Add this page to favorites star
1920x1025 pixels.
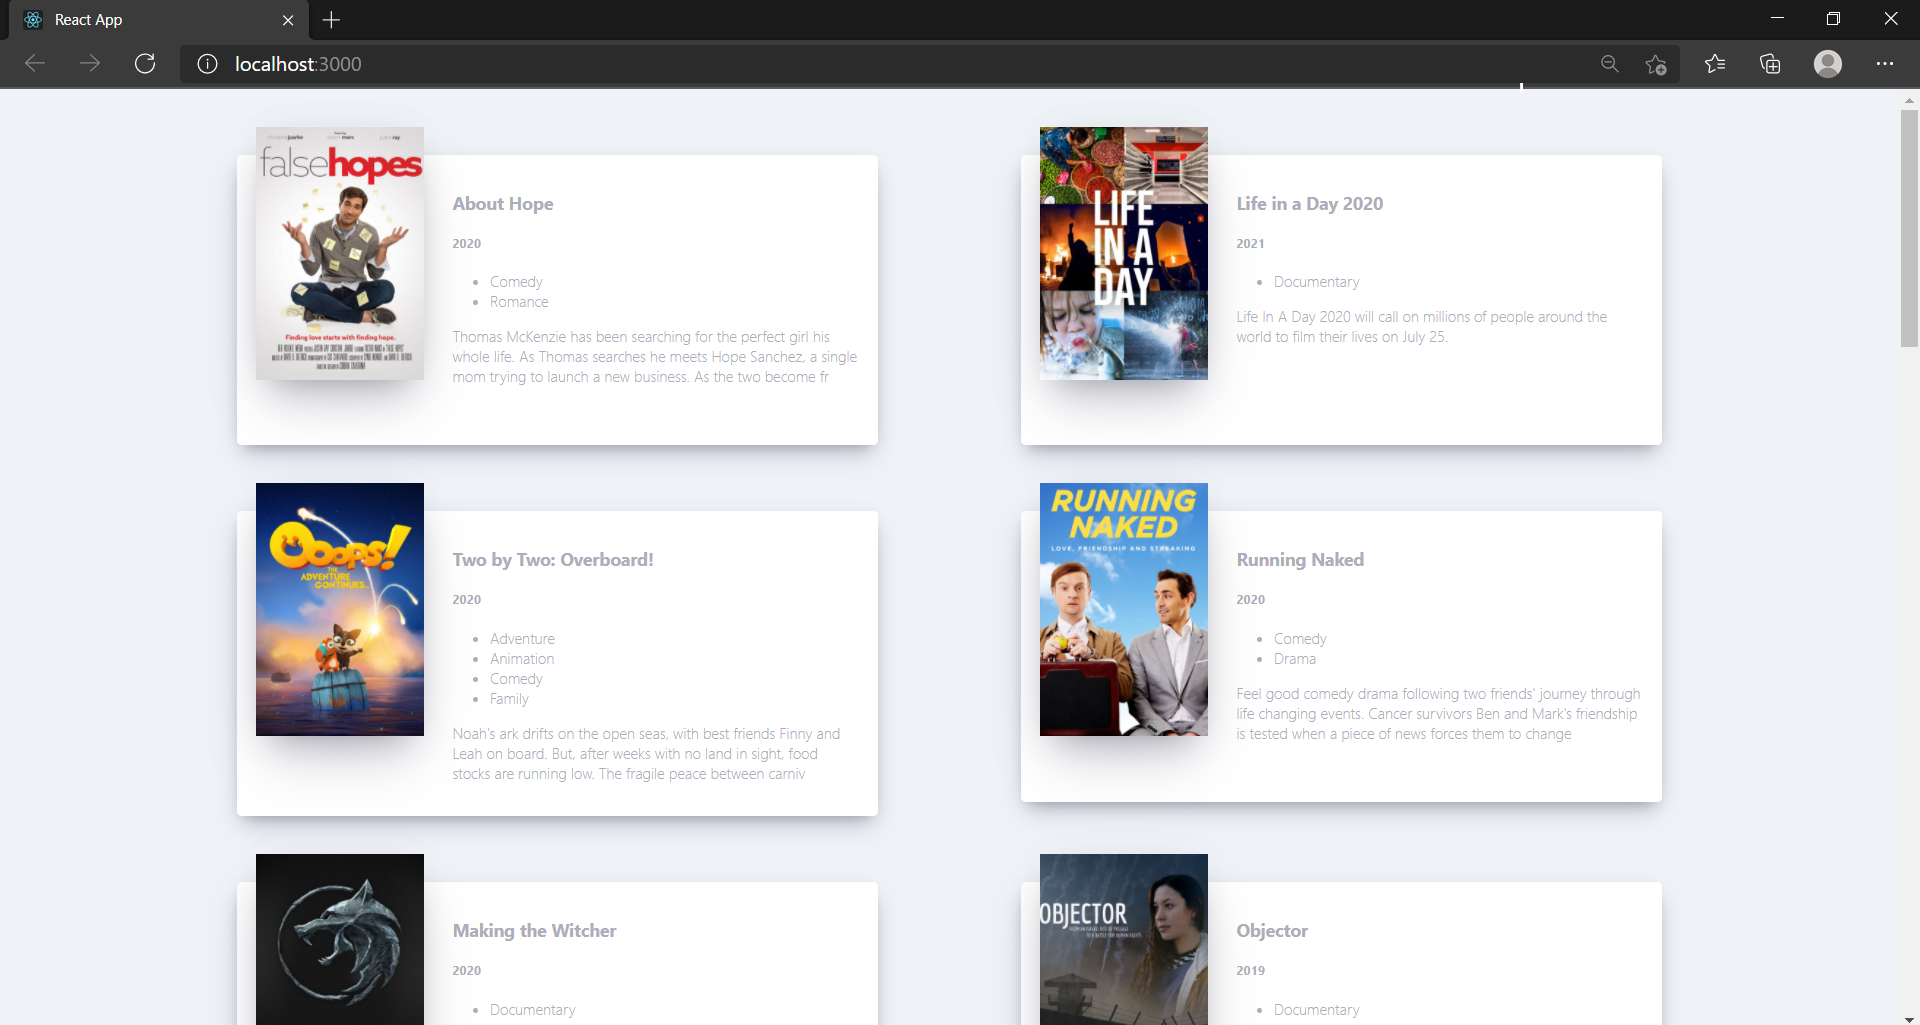click(x=1656, y=64)
